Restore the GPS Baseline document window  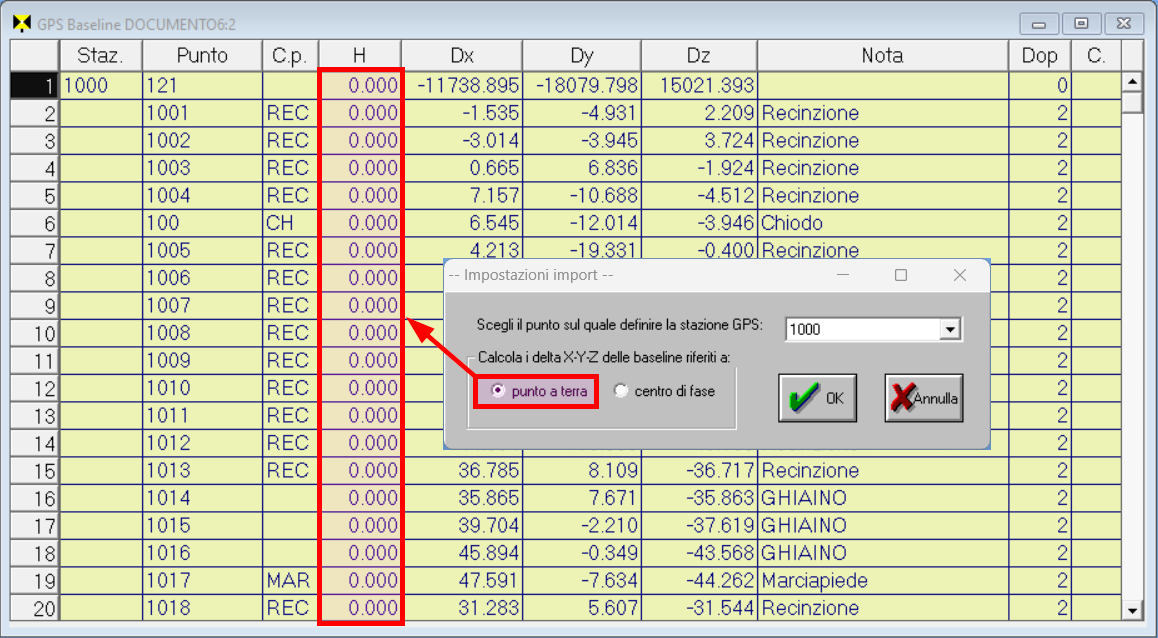coord(1081,24)
